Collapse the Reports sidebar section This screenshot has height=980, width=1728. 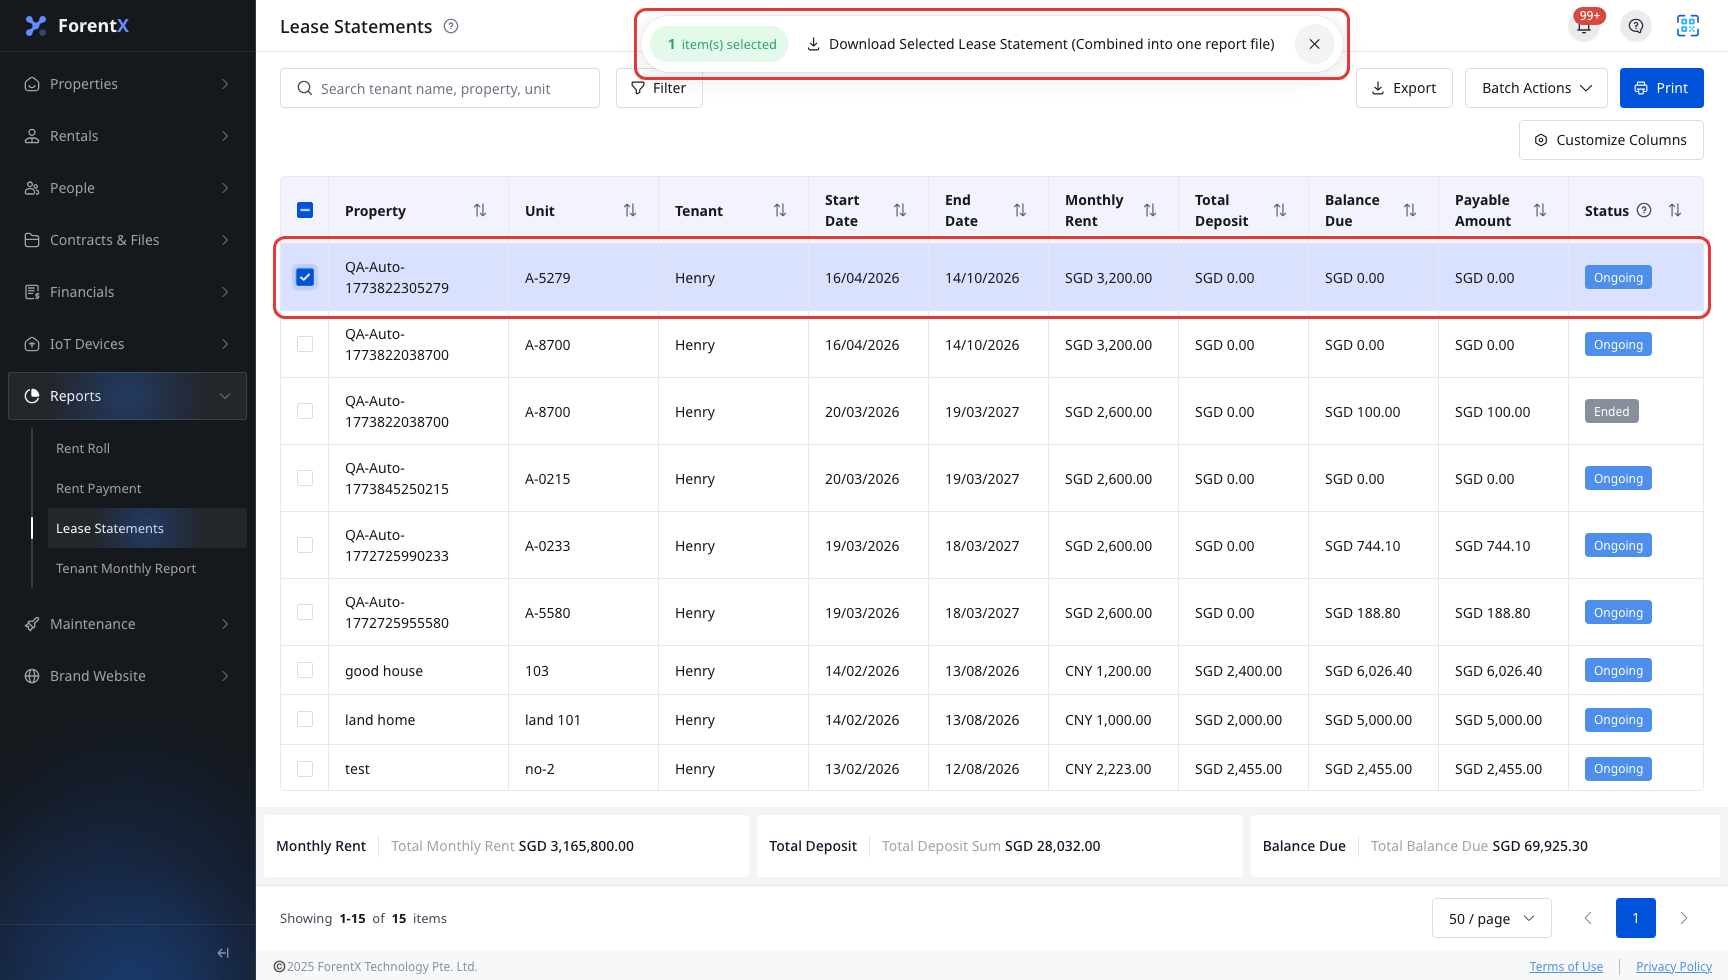coord(128,396)
